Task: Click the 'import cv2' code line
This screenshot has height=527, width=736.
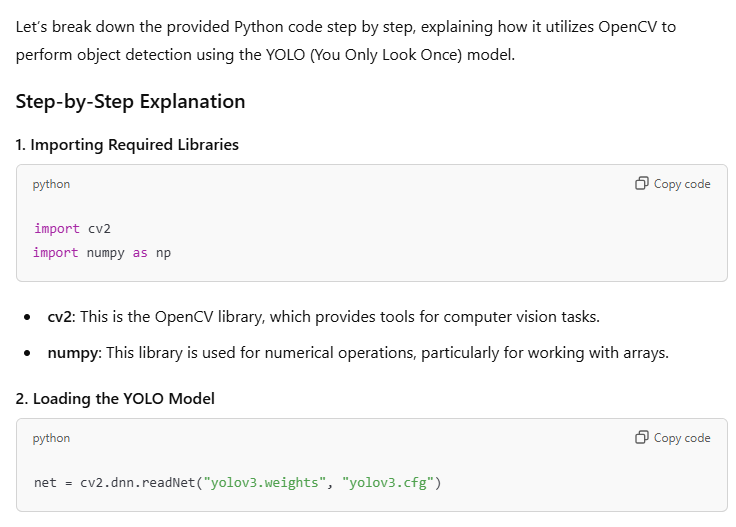Action: click(x=72, y=229)
